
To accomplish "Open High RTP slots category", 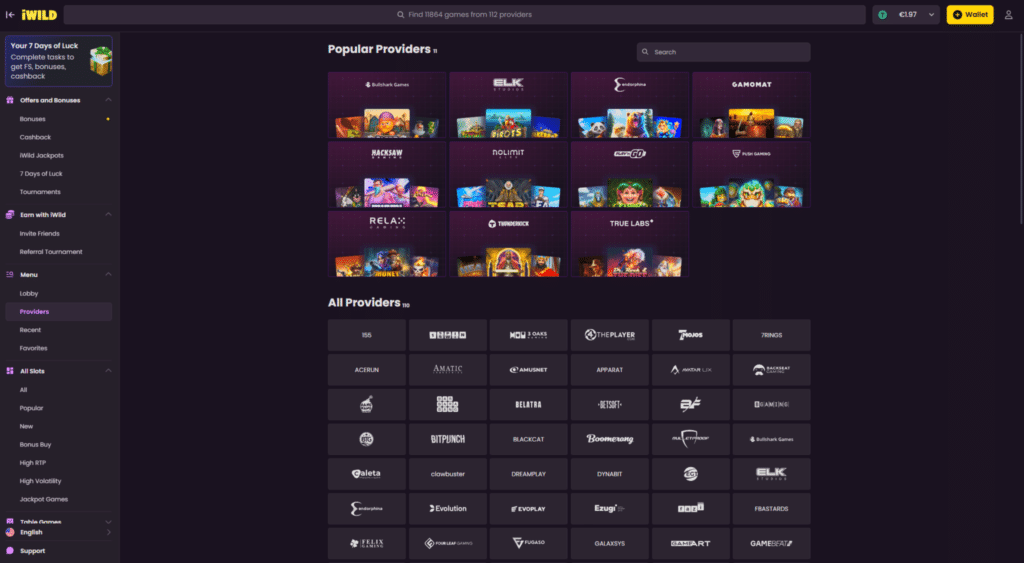I will click(x=33, y=462).
